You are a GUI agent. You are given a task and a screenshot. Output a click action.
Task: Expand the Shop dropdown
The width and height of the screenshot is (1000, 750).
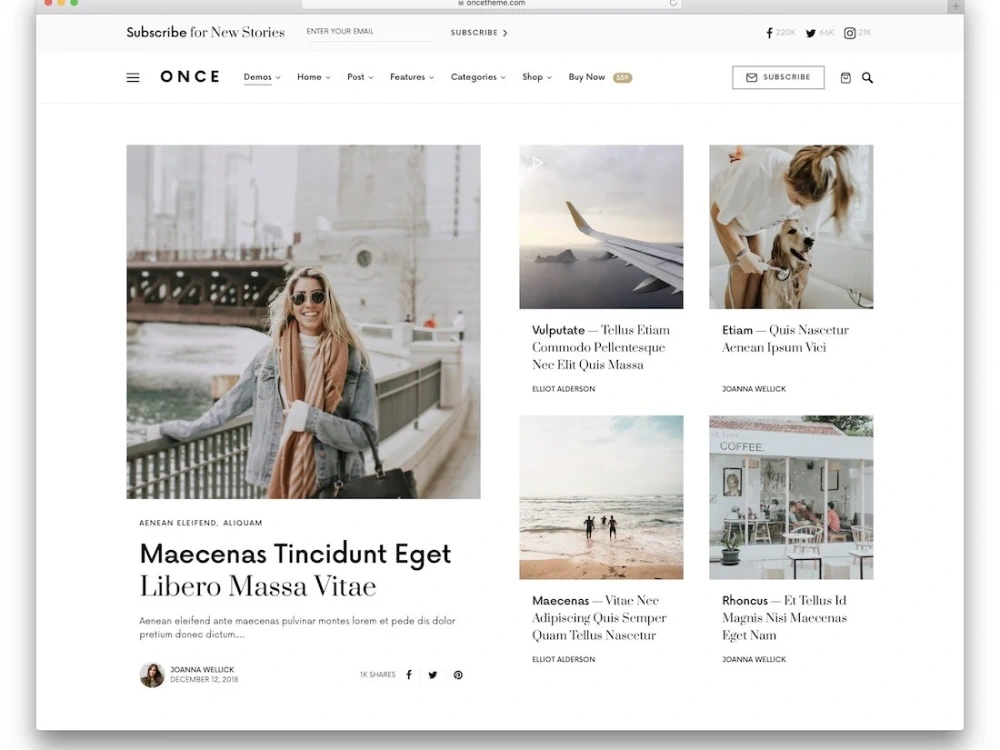click(534, 77)
